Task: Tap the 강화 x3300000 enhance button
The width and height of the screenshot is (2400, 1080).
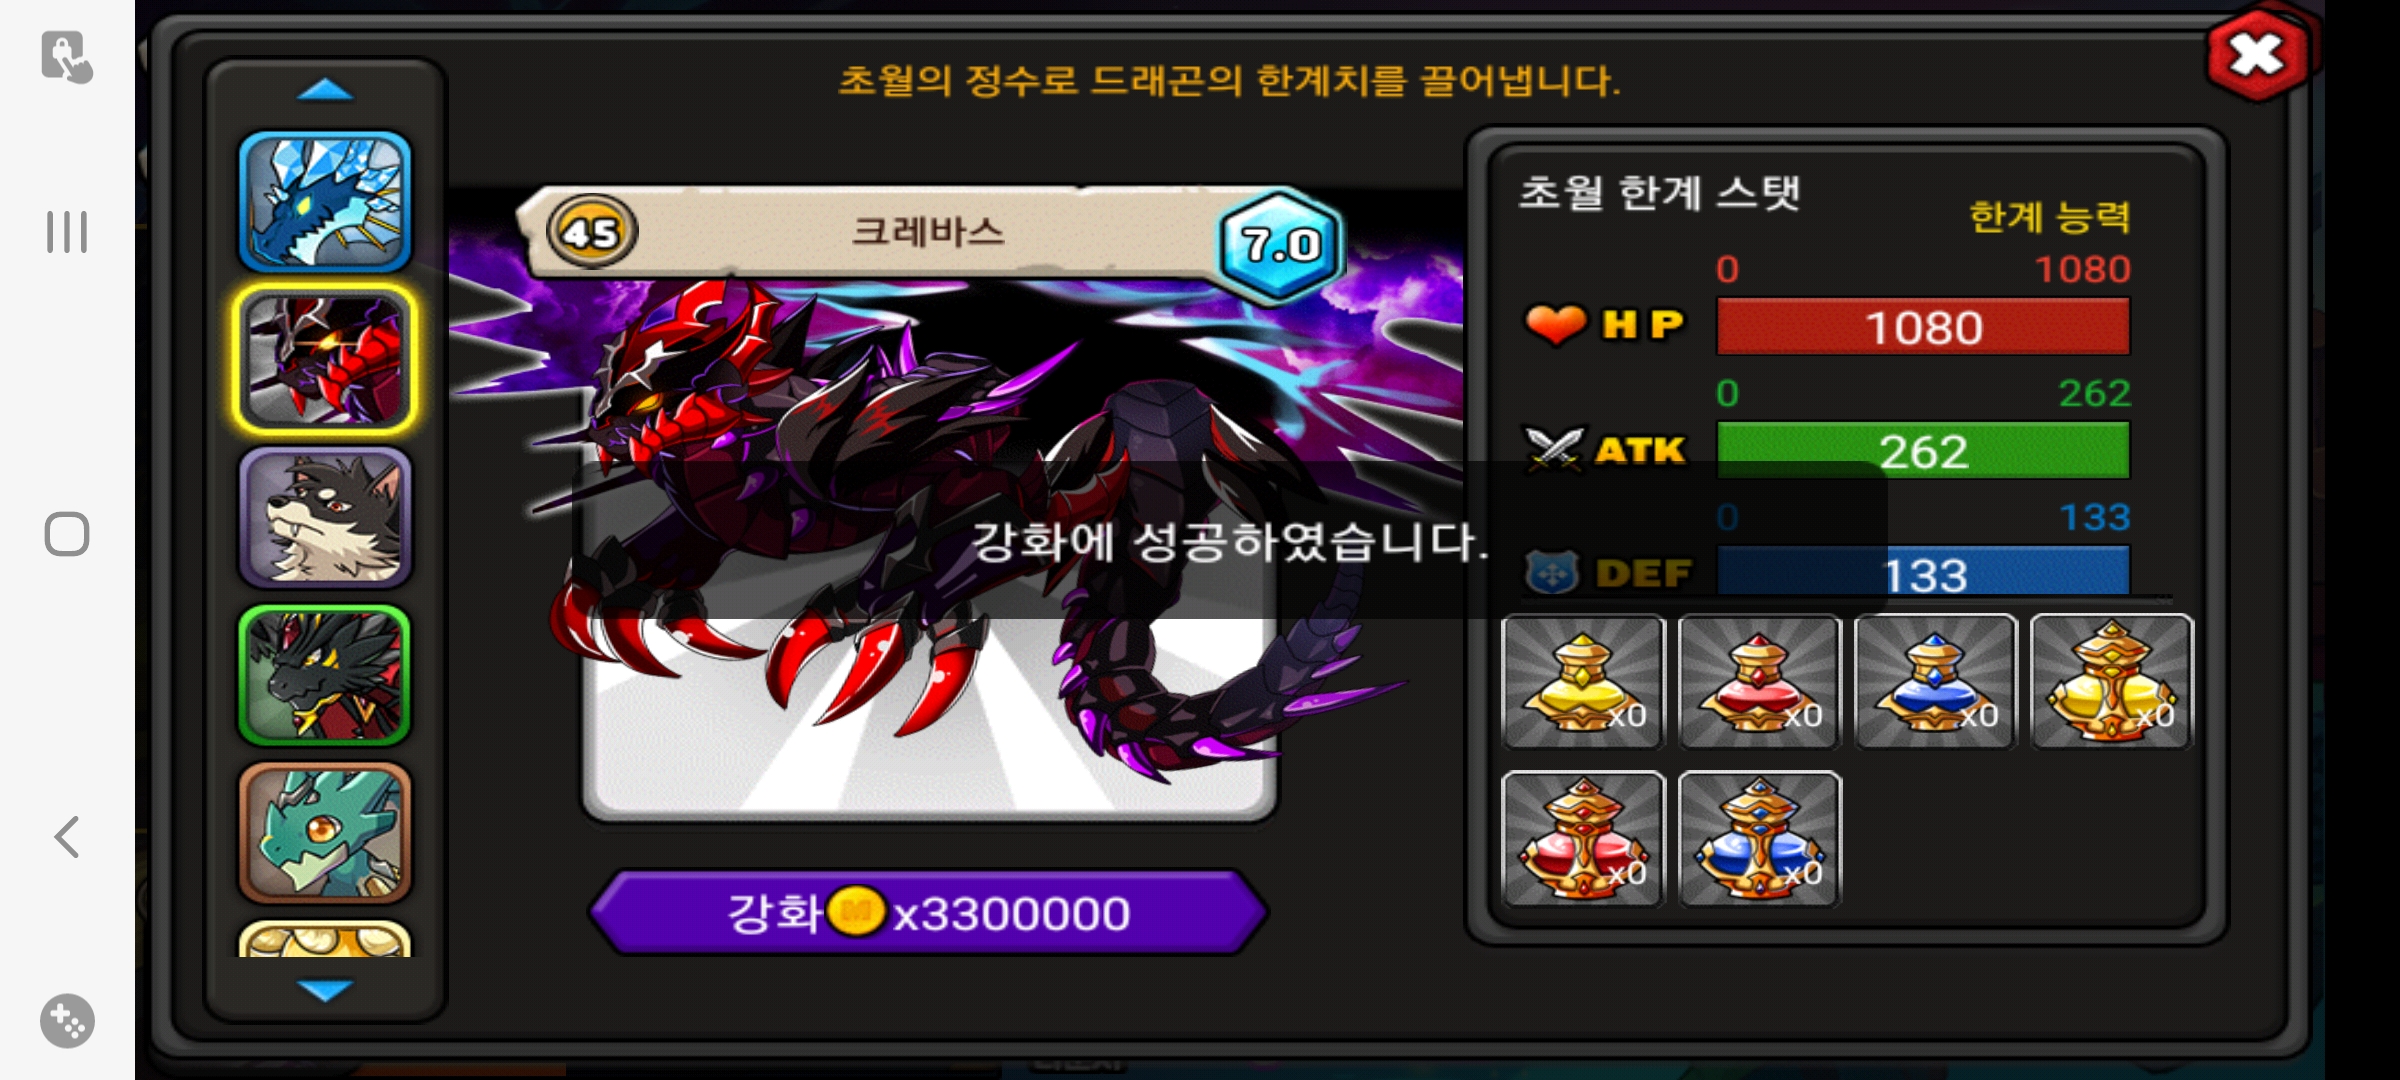Action: [929, 913]
